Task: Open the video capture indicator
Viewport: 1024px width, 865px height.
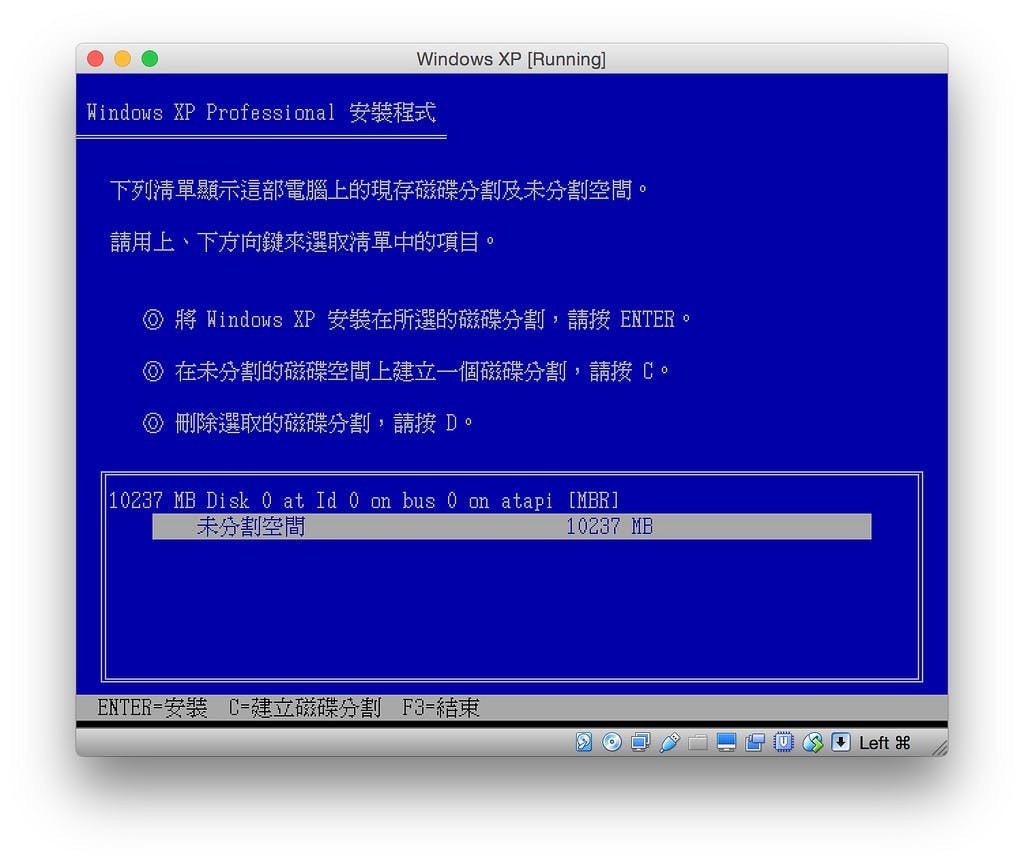Action: [755, 742]
